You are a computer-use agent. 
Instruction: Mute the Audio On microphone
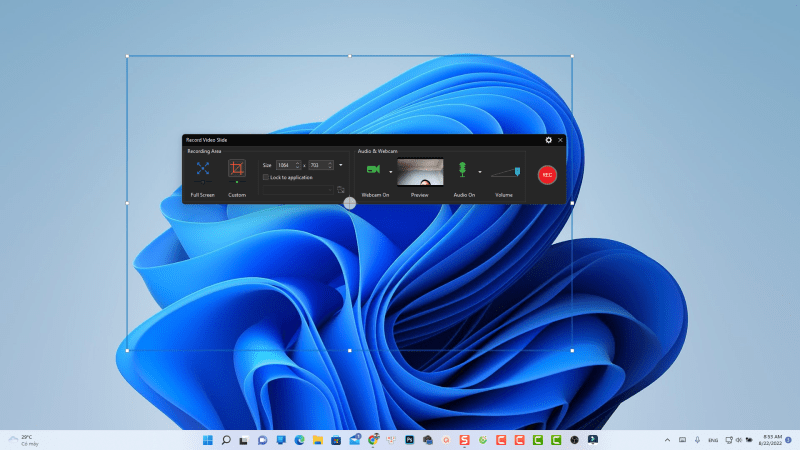pyautogui.click(x=463, y=171)
